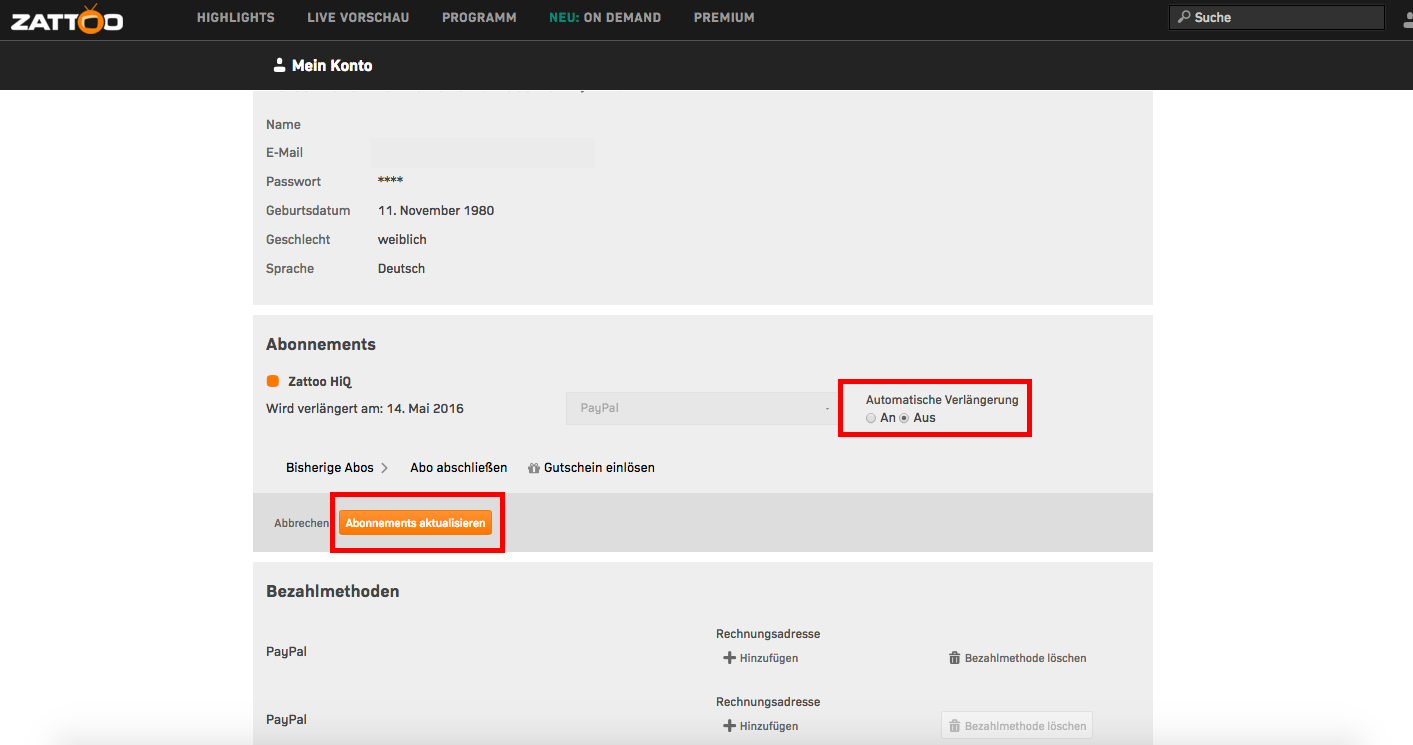Click the magnifier icon in search box
The image size is (1413, 745).
(1184, 17)
